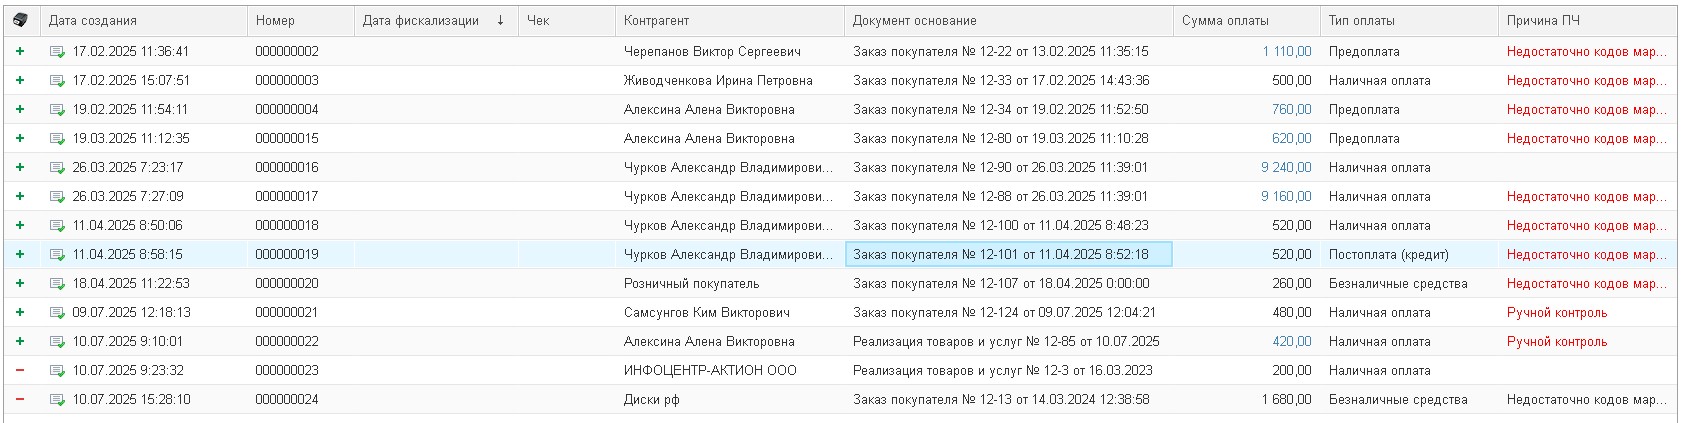Click sort arrow in Дата фискализации column header
The image size is (1681, 423).
pyautogui.click(x=500, y=20)
